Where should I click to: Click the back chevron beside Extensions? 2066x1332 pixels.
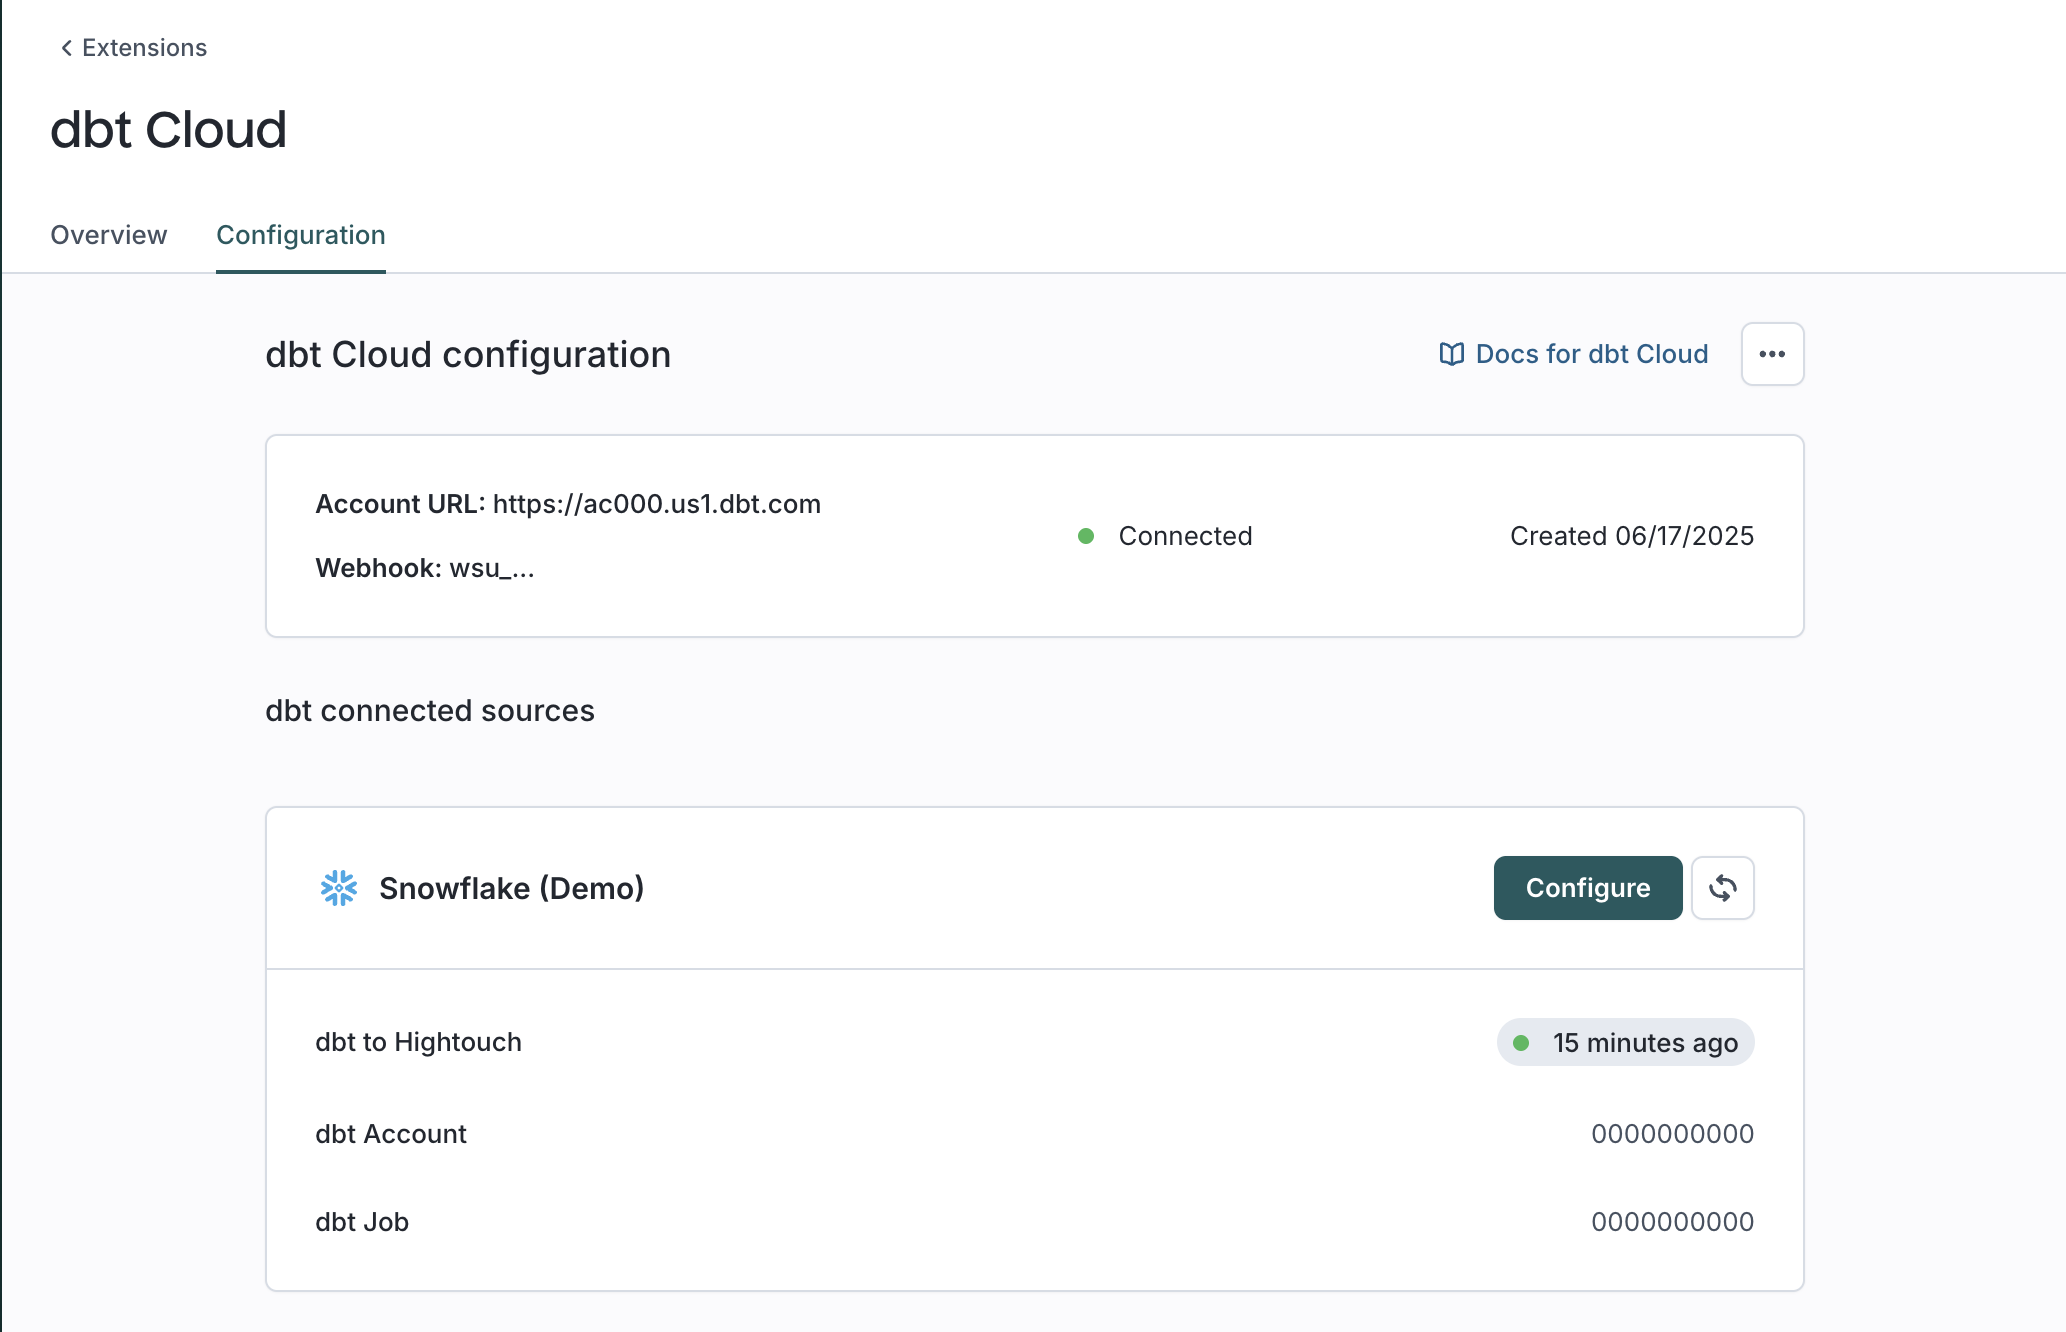coord(66,48)
